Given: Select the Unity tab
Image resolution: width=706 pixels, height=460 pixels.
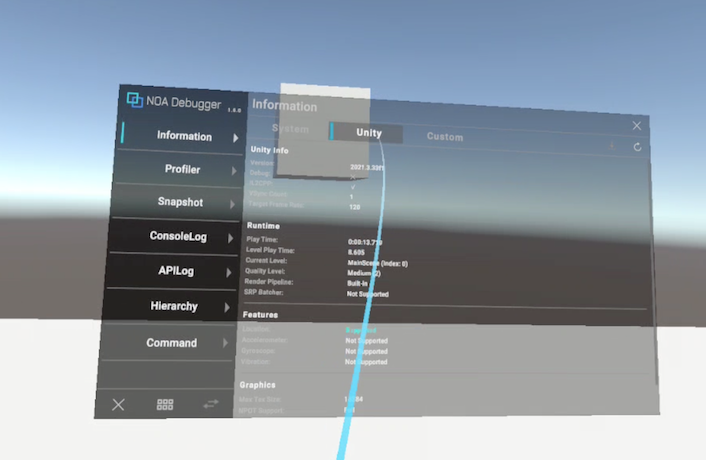Looking at the screenshot, I should 366,133.
